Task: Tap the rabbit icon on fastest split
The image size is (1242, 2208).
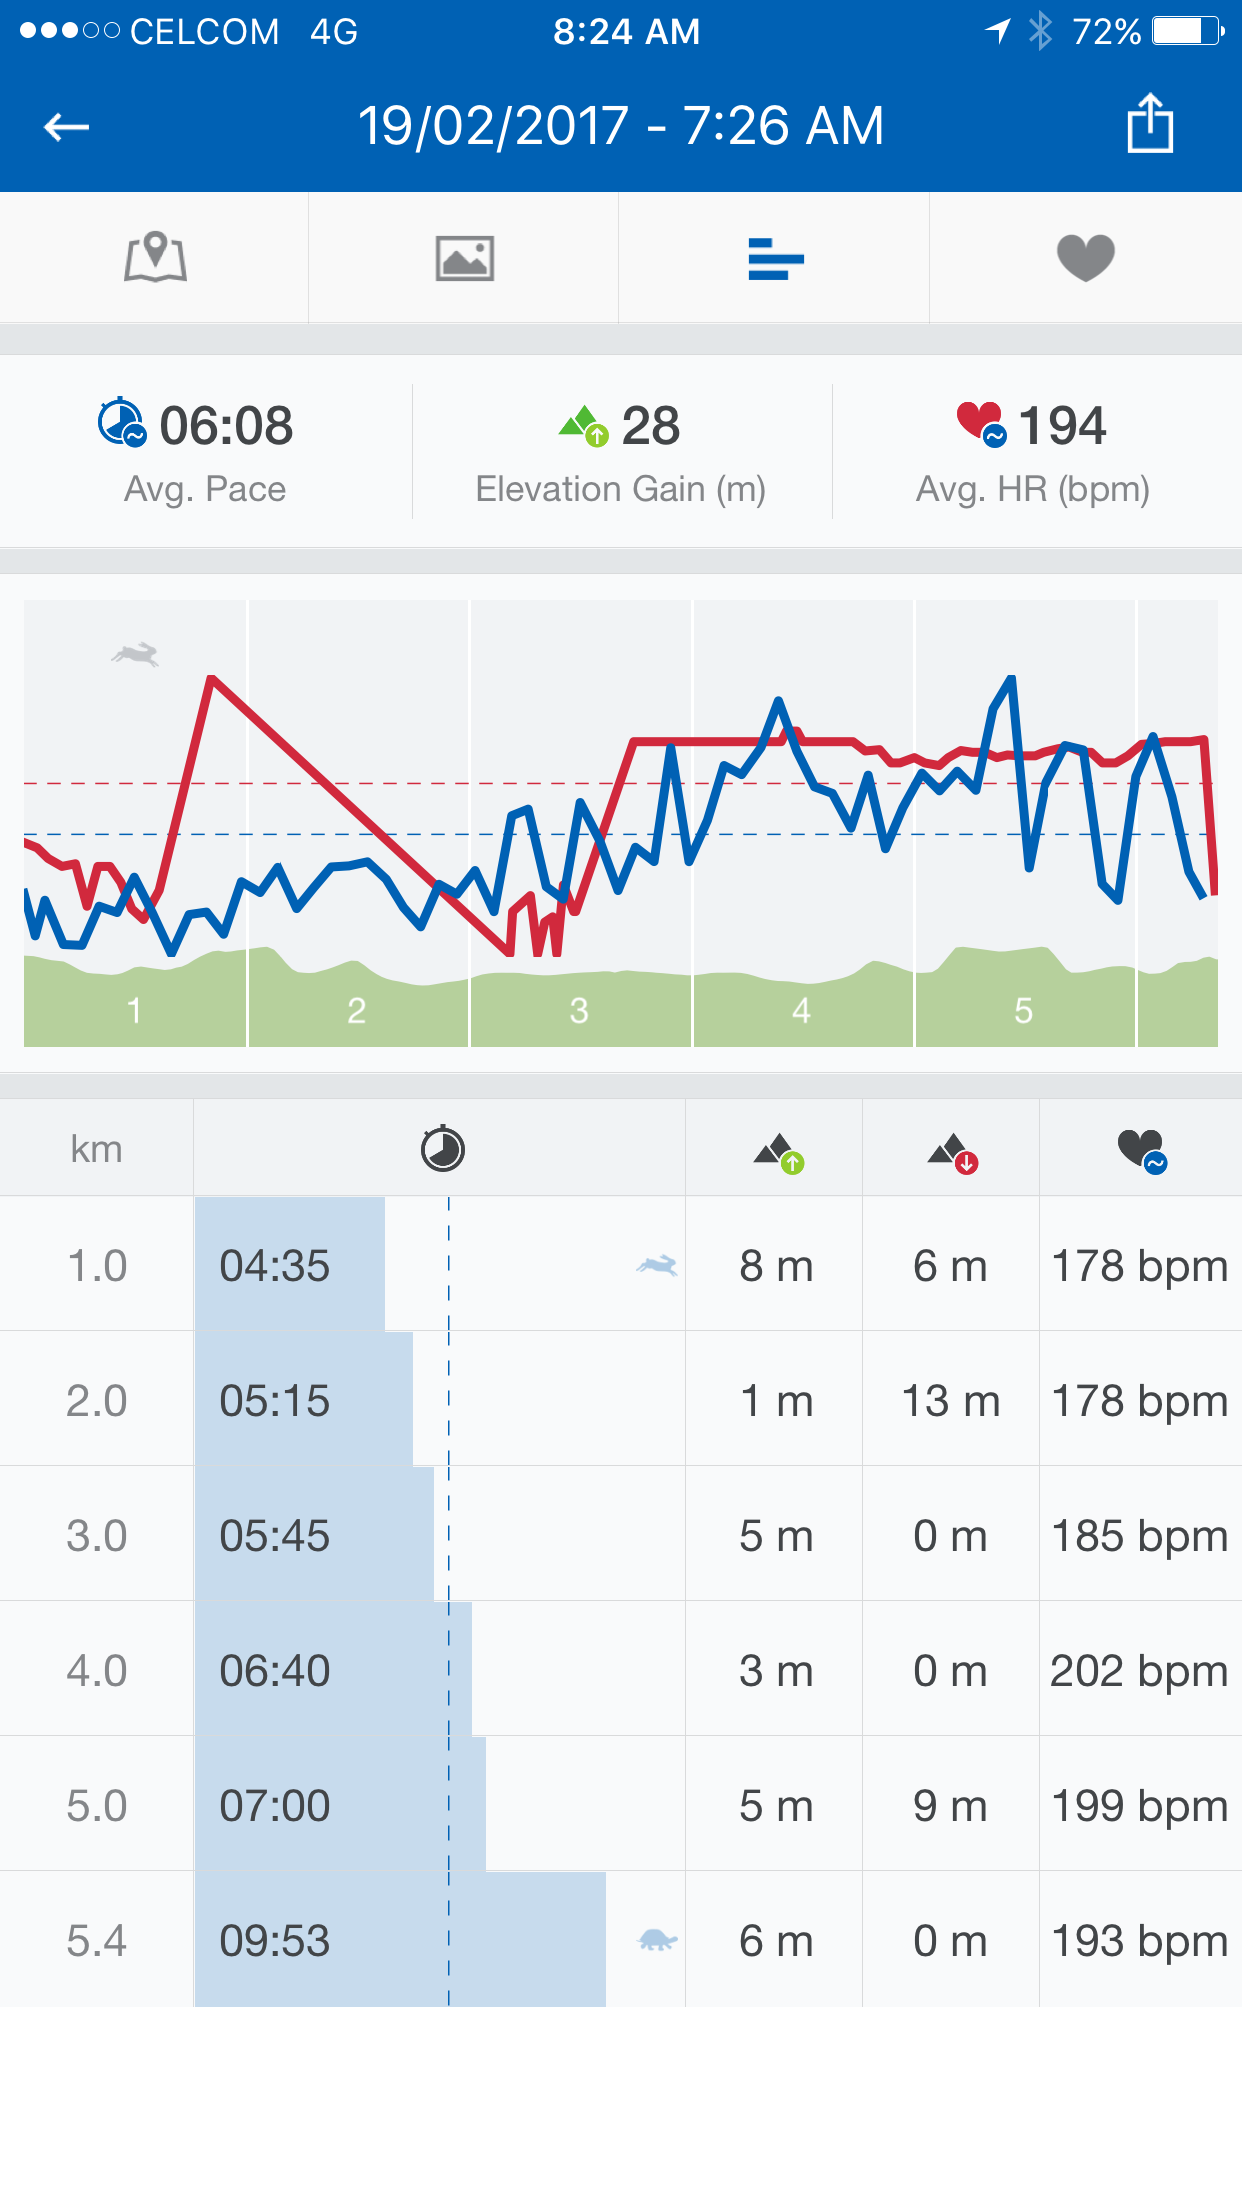Action: [x=657, y=1266]
